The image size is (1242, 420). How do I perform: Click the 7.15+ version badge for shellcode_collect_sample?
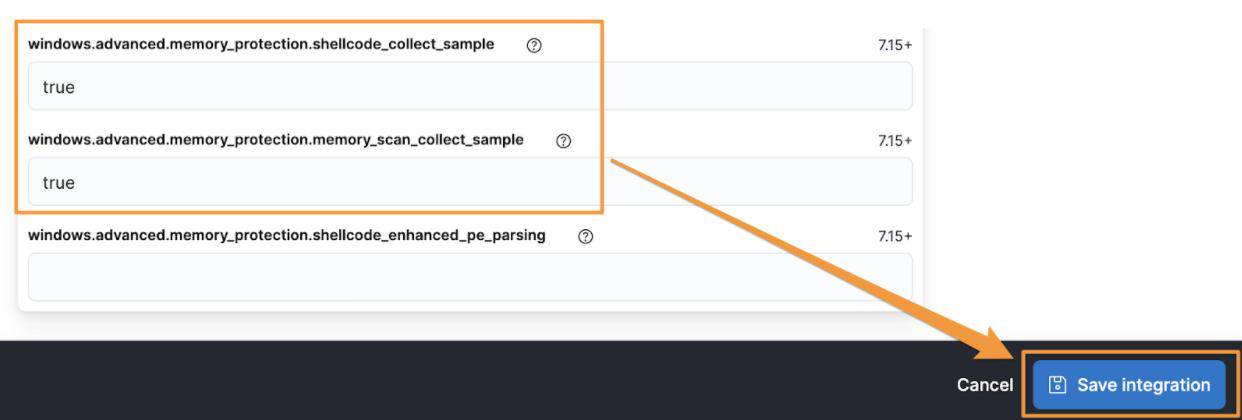coord(895,45)
